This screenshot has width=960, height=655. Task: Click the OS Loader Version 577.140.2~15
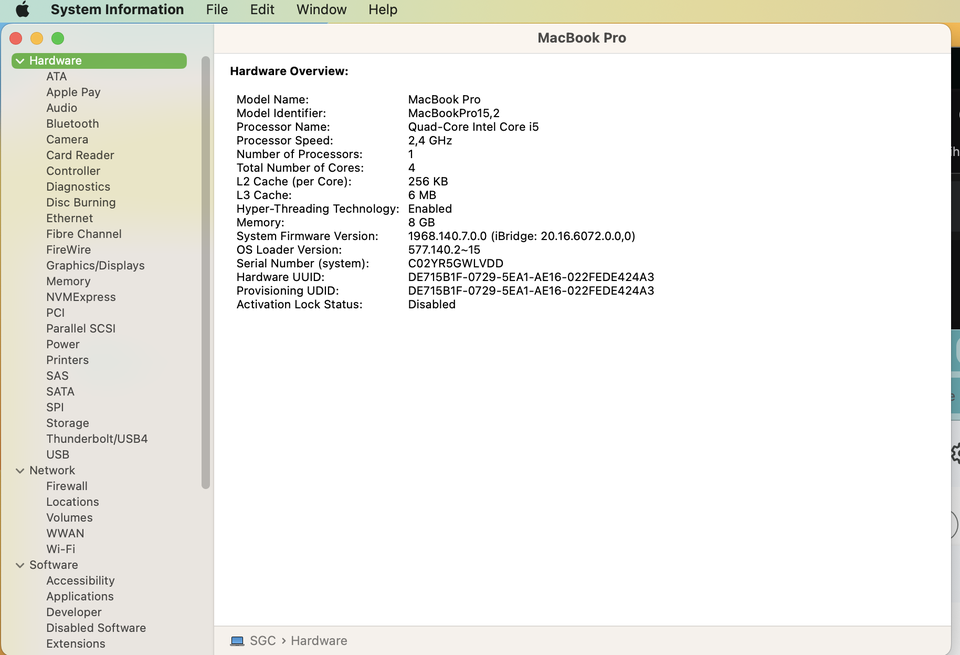pos(444,250)
